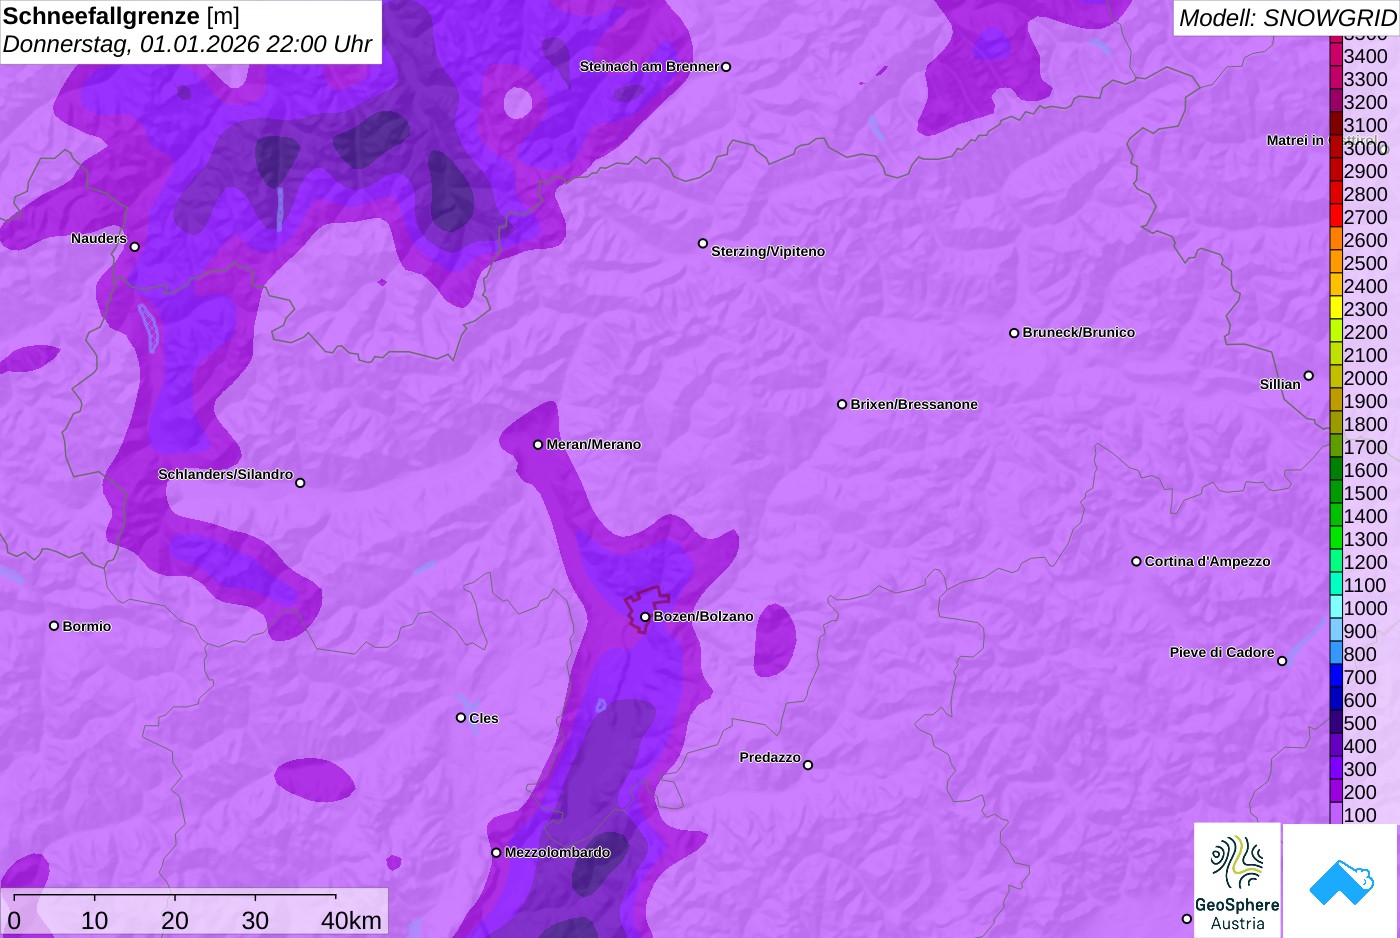Click the 700 m blue legend swatch
1400x938 pixels.
click(1336, 677)
